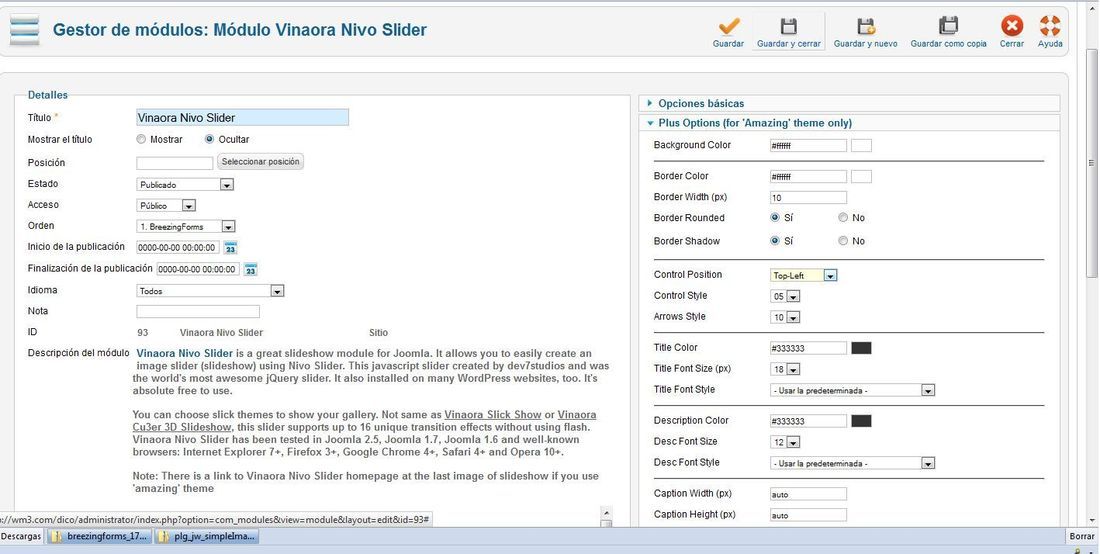Click the Caption Height input field
The image size is (1100, 554).
[808, 515]
